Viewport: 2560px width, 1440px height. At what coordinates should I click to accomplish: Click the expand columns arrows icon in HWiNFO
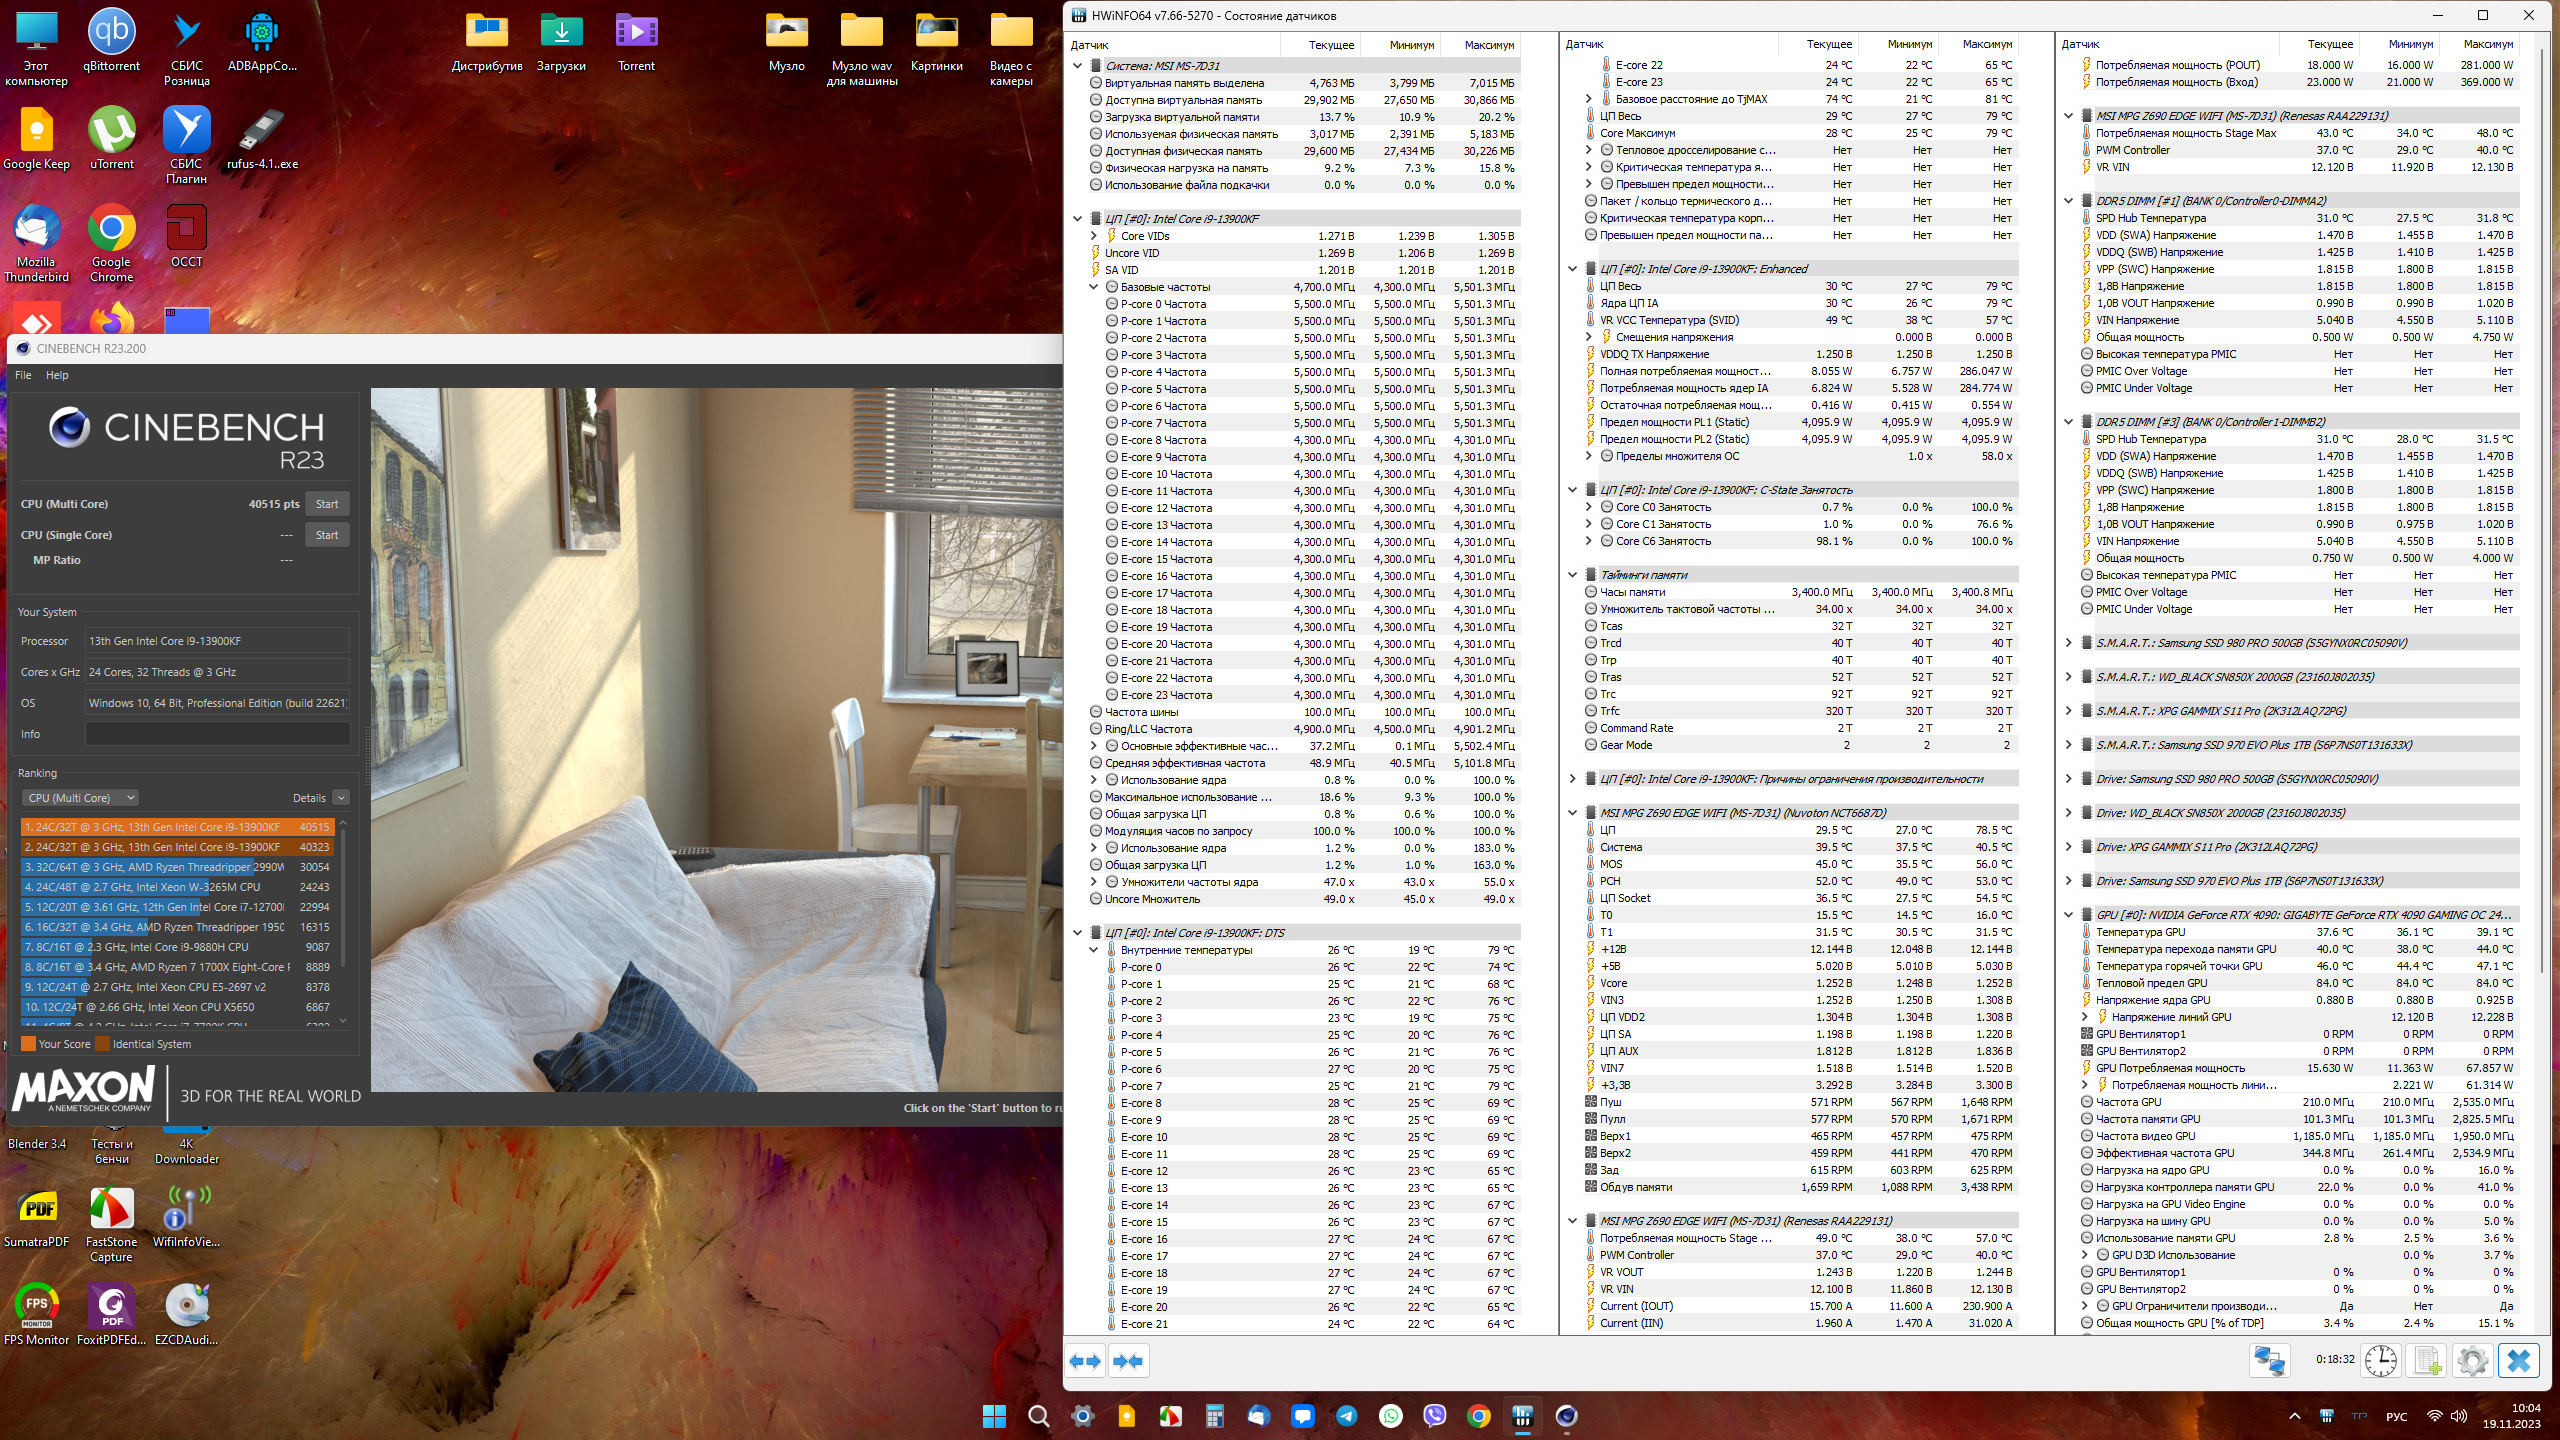pyautogui.click(x=1085, y=1361)
